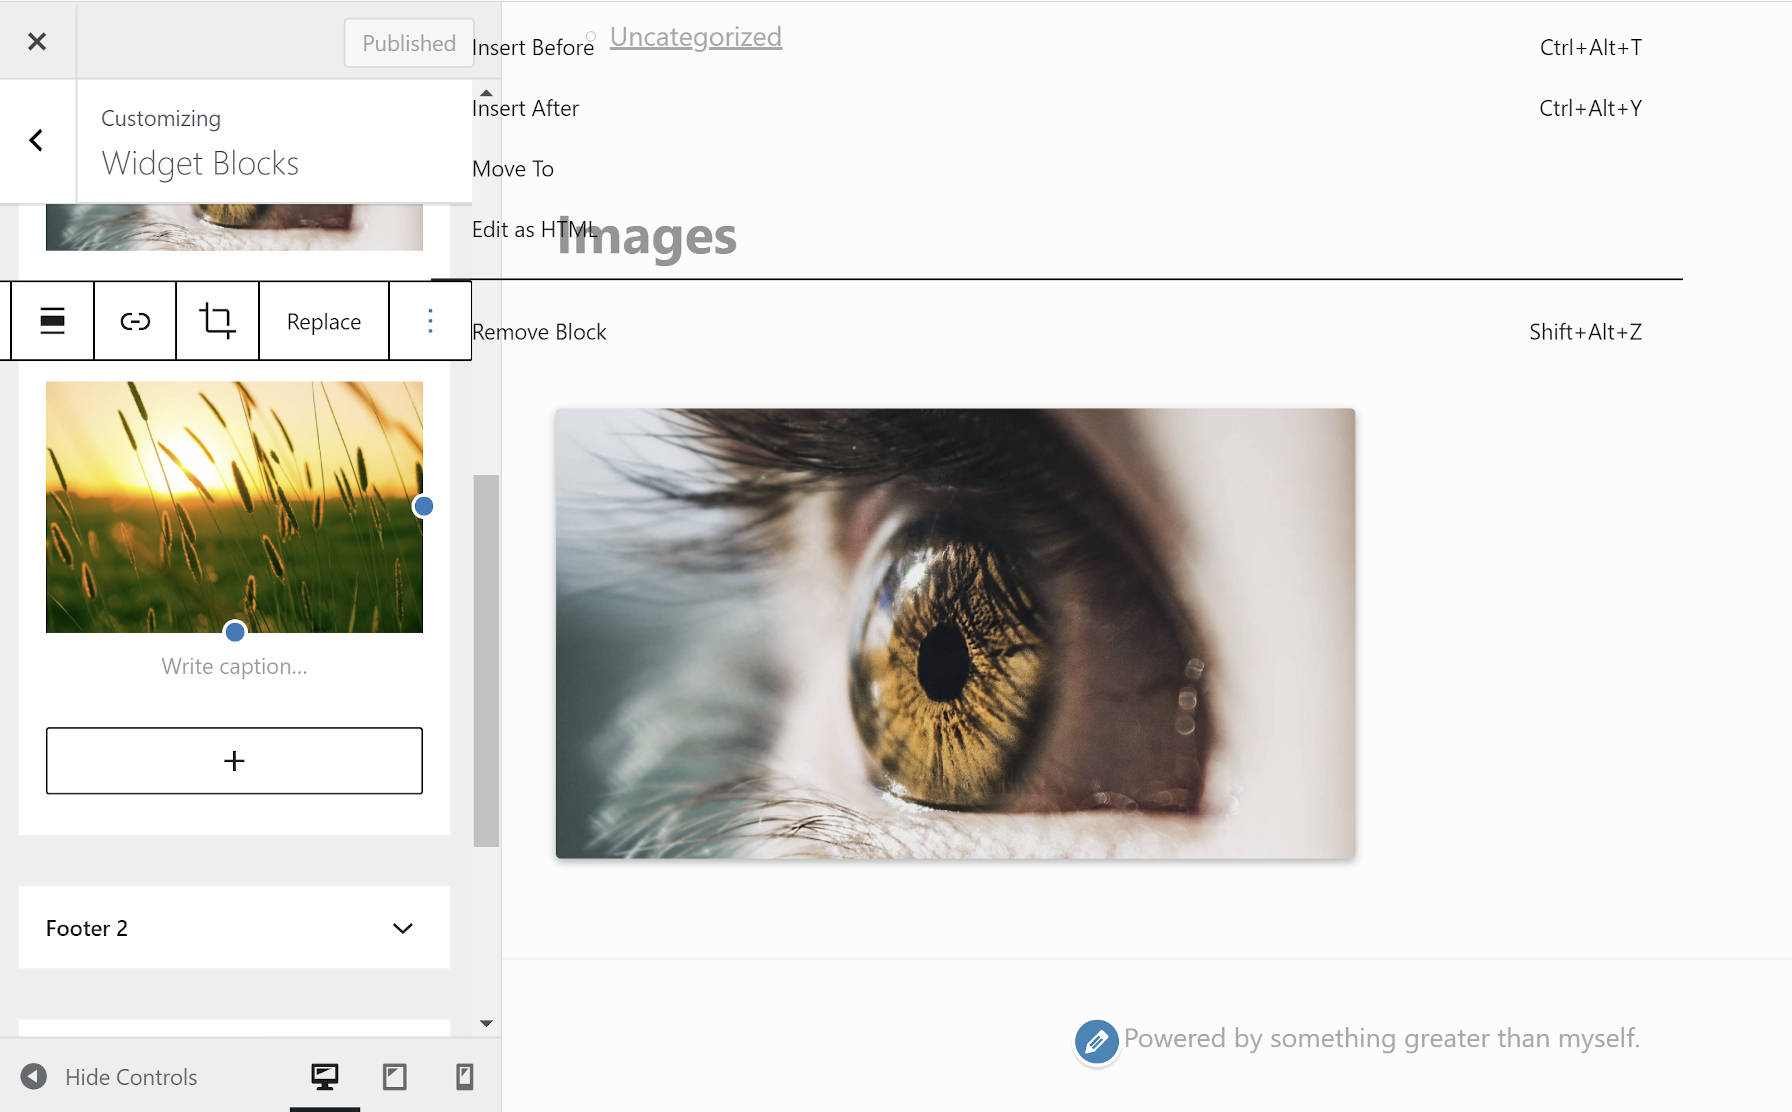1792x1112 pixels.
Task: Click the Write caption field
Action: (x=234, y=666)
